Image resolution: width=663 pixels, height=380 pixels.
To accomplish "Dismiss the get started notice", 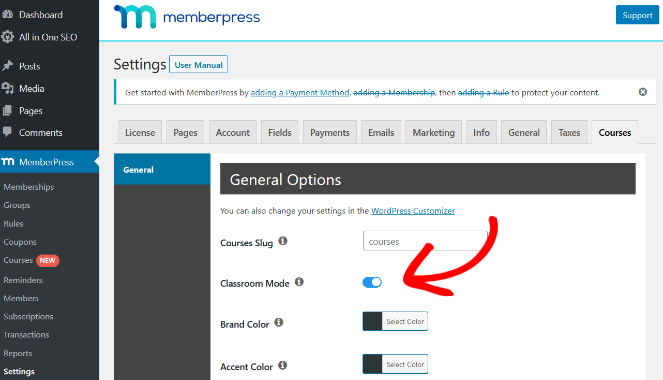I will click(643, 92).
